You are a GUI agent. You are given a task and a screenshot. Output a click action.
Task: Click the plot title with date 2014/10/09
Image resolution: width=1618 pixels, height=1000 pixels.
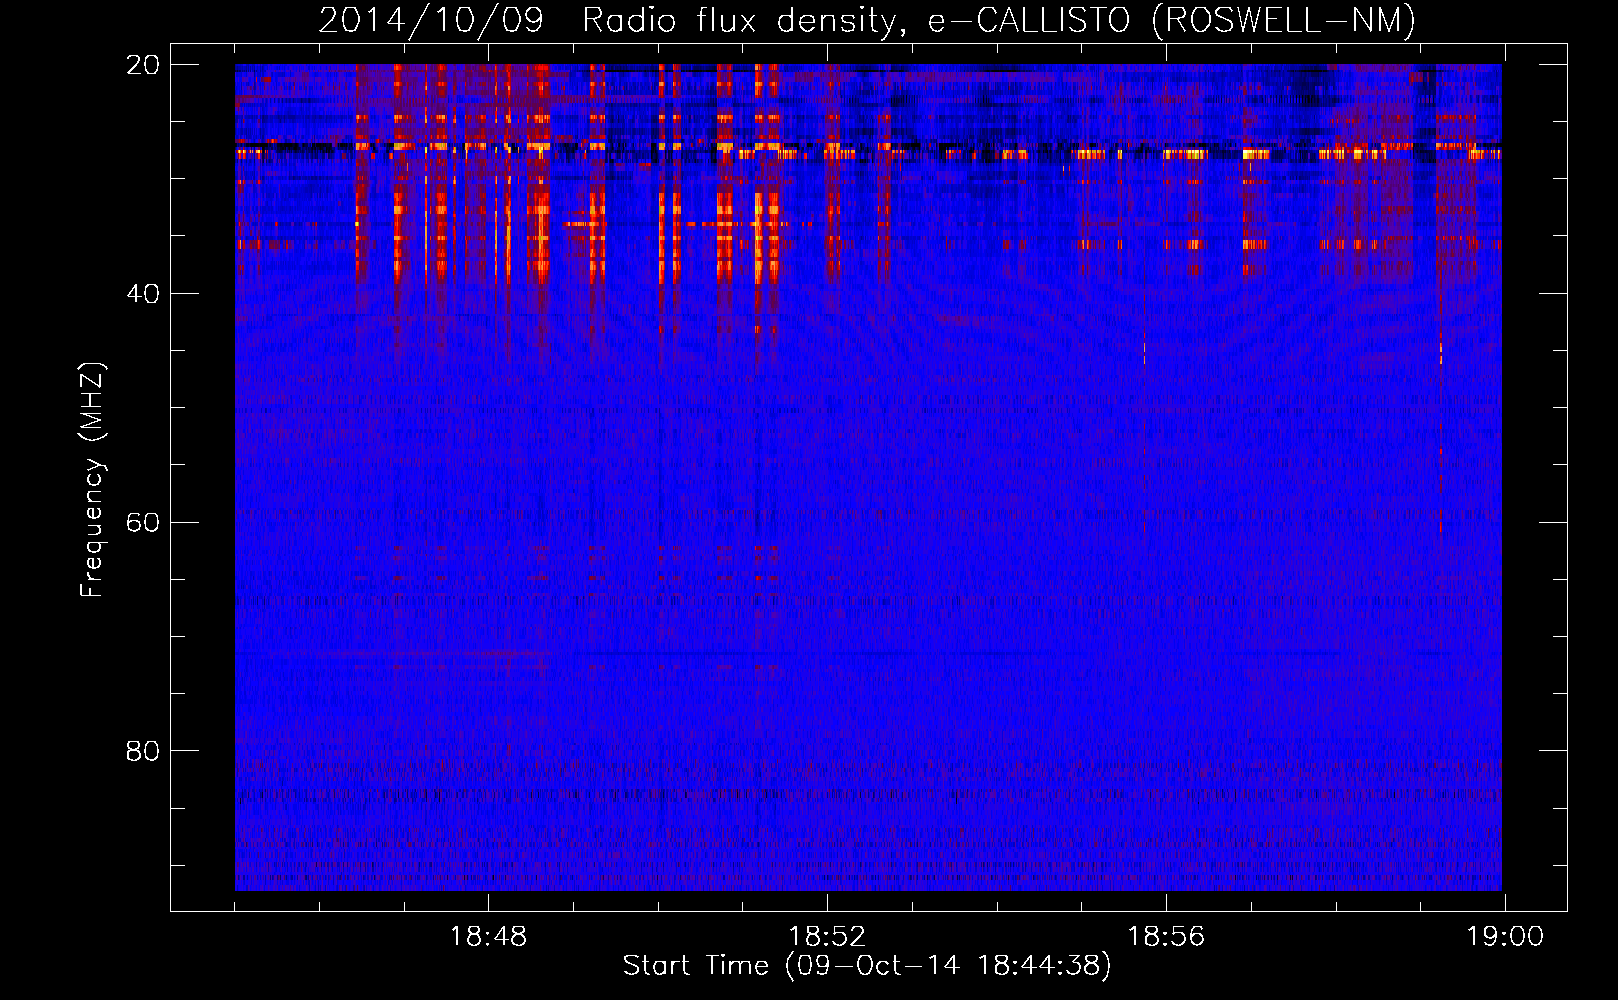tap(867, 20)
